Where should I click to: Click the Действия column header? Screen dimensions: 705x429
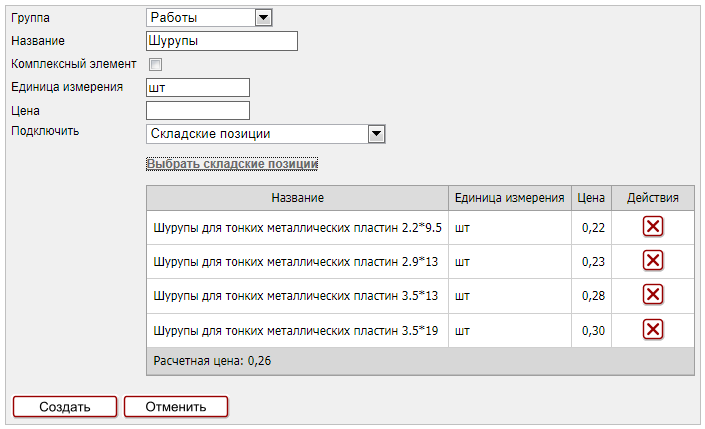click(652, 198)
